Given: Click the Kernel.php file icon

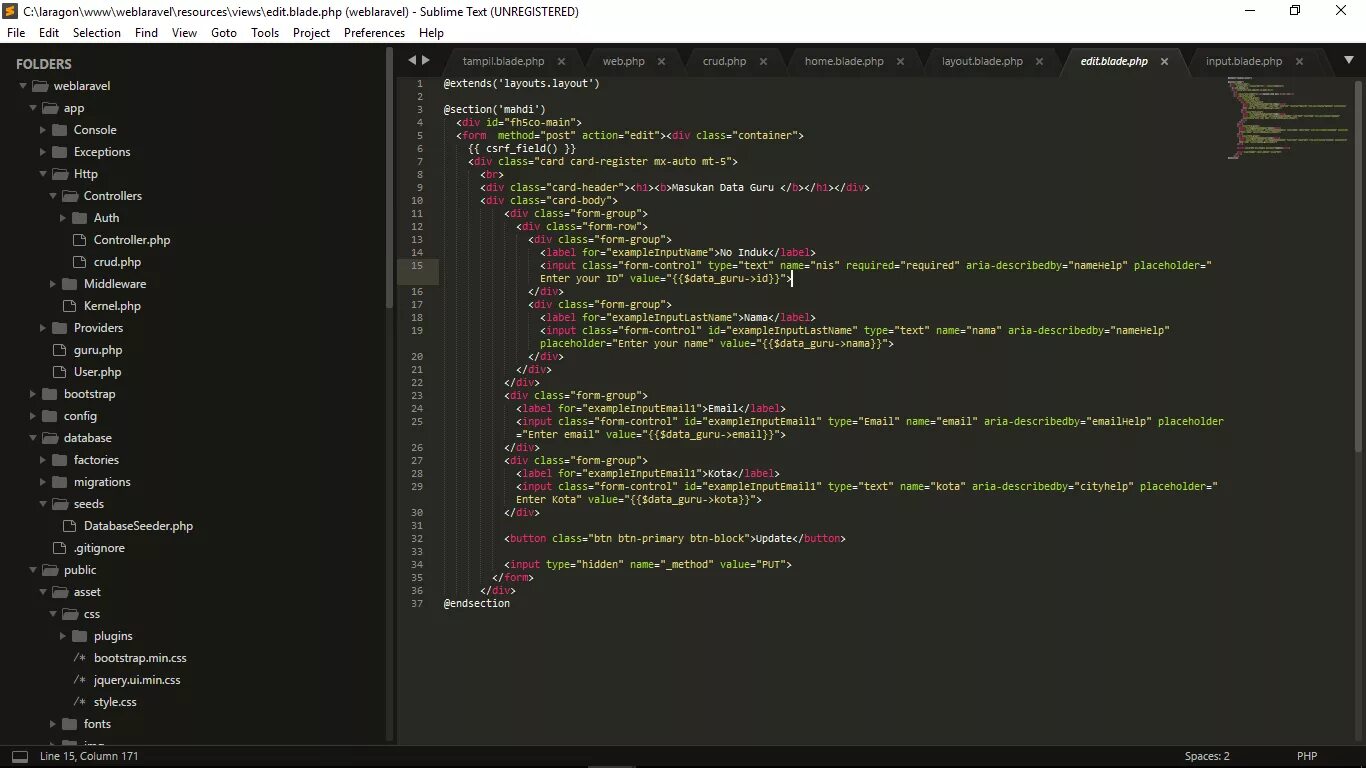Looking at the screenshot, I should pyautogui.click(x=71, y=306).
